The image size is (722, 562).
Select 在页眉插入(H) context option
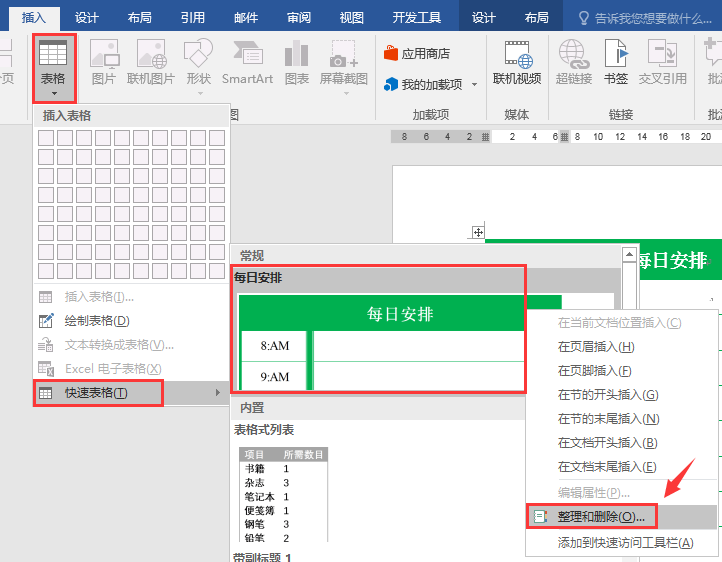(622, 347)
